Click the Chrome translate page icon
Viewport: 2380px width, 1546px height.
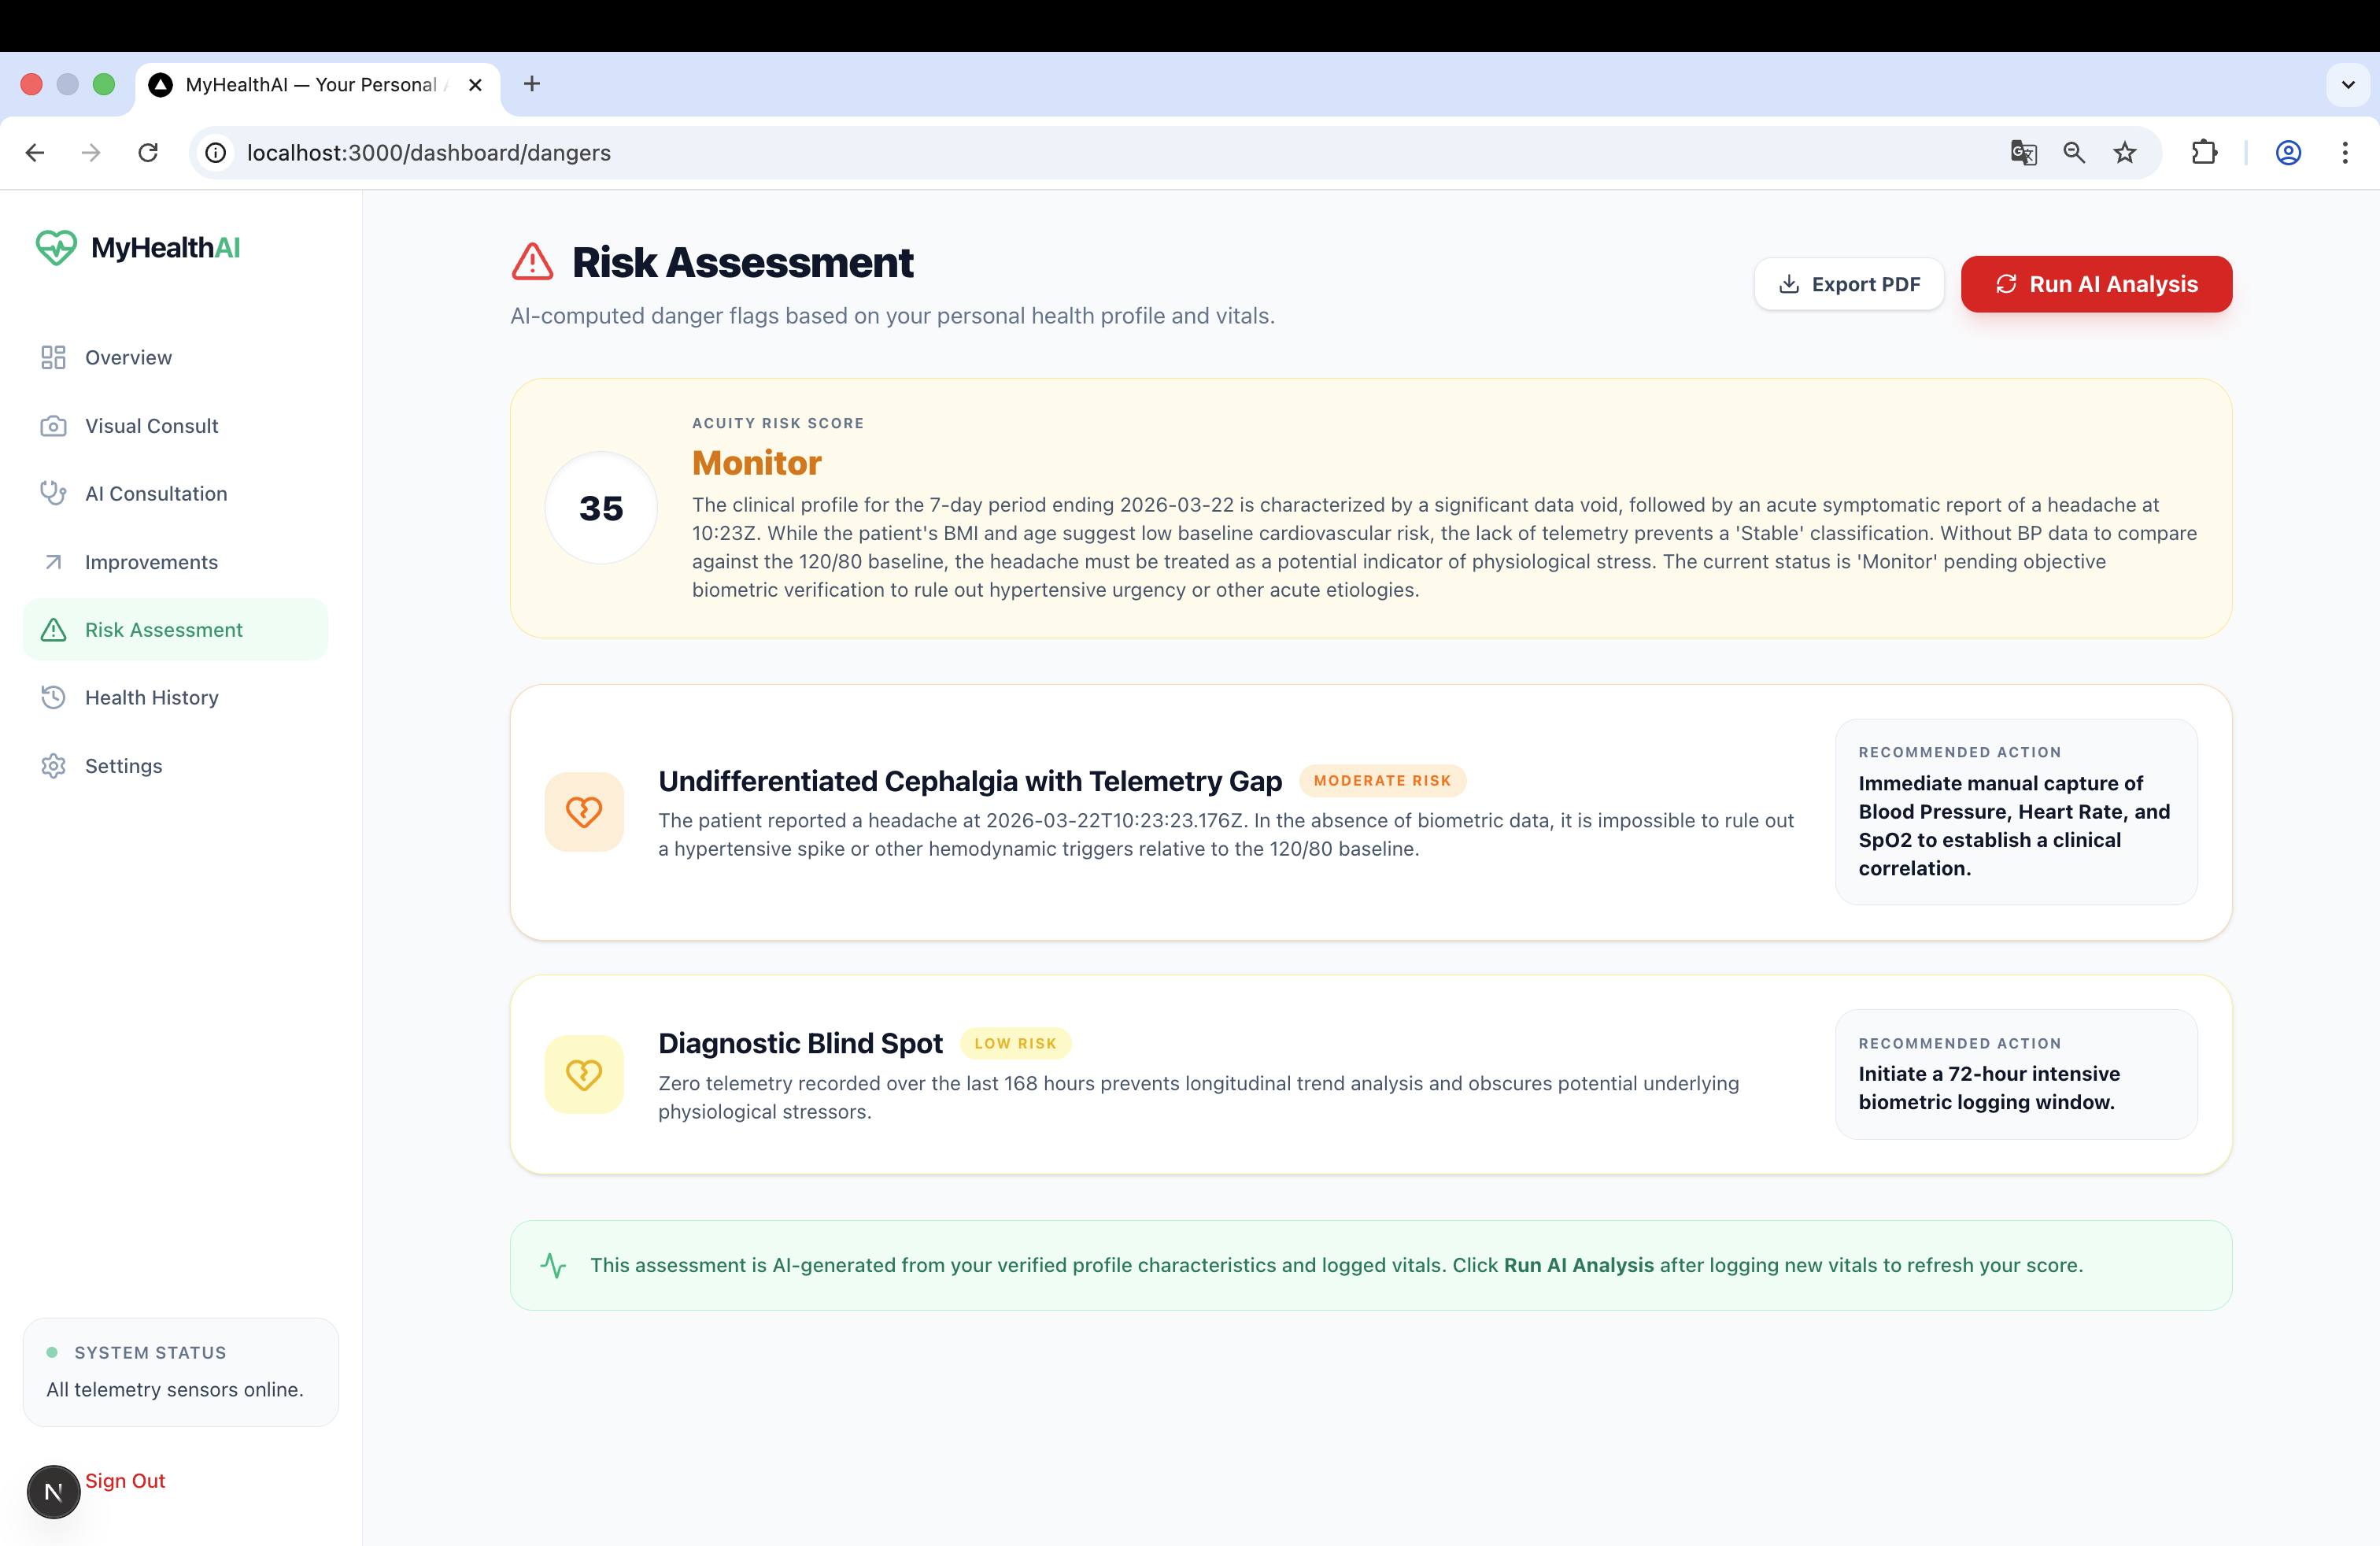pyautogui.click(x=2023, y=153)
